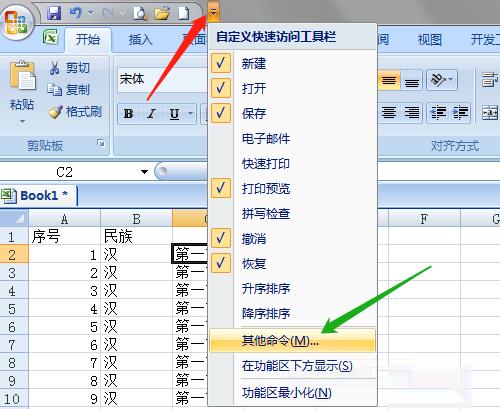Click the Open folder icon
This screenshot has width=500, height=409.
(162, 13)
